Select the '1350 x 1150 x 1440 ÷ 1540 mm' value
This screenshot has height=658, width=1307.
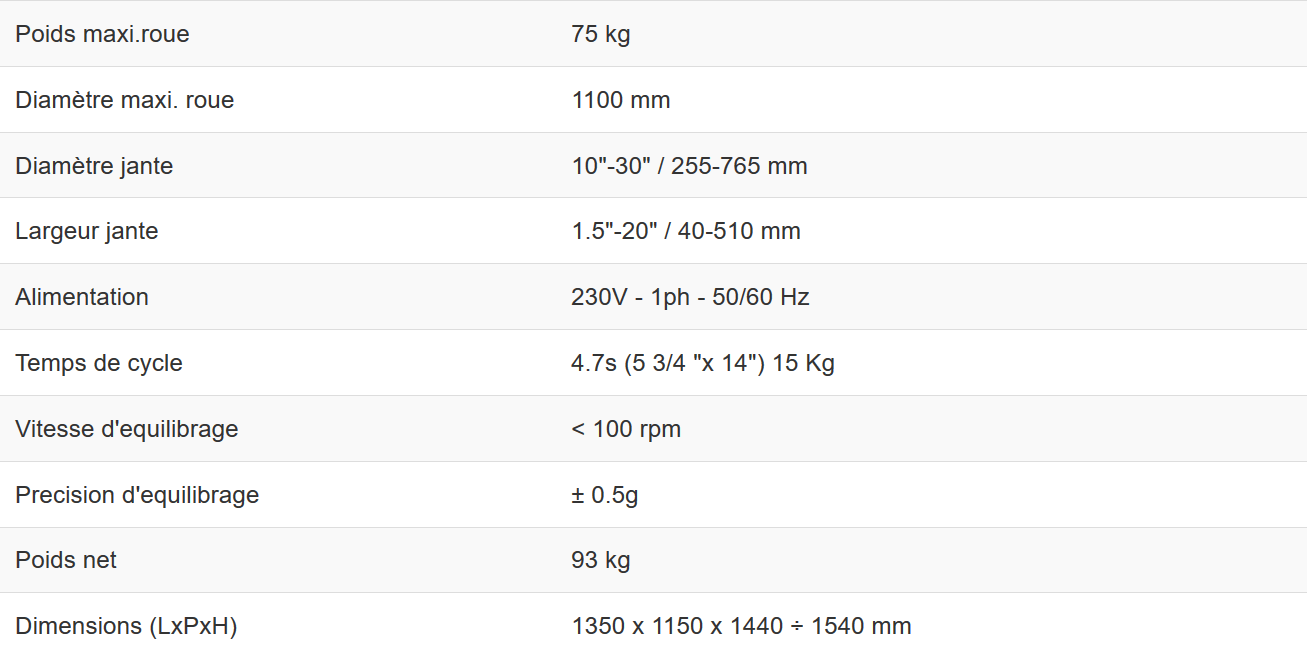(x=741, y=626)
